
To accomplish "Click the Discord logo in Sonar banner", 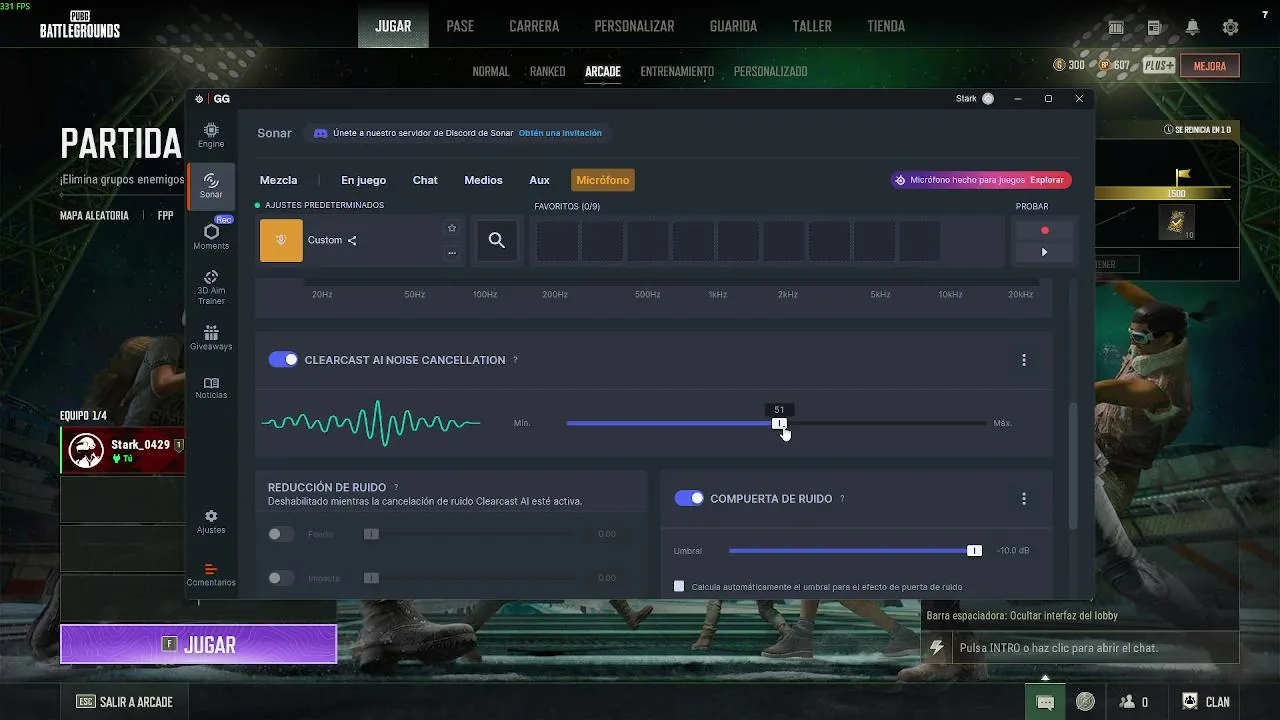I will point(320,133).
